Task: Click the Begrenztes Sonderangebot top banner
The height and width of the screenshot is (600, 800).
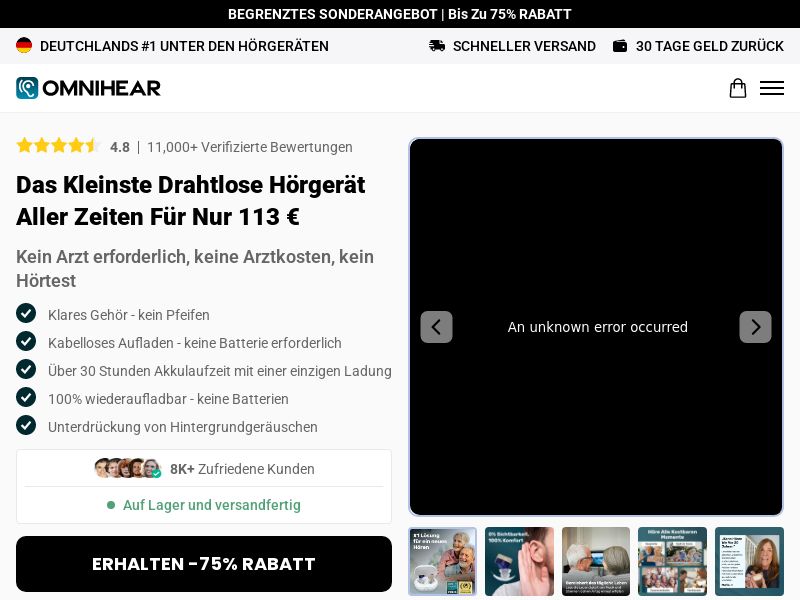Action: click(400, 14)
